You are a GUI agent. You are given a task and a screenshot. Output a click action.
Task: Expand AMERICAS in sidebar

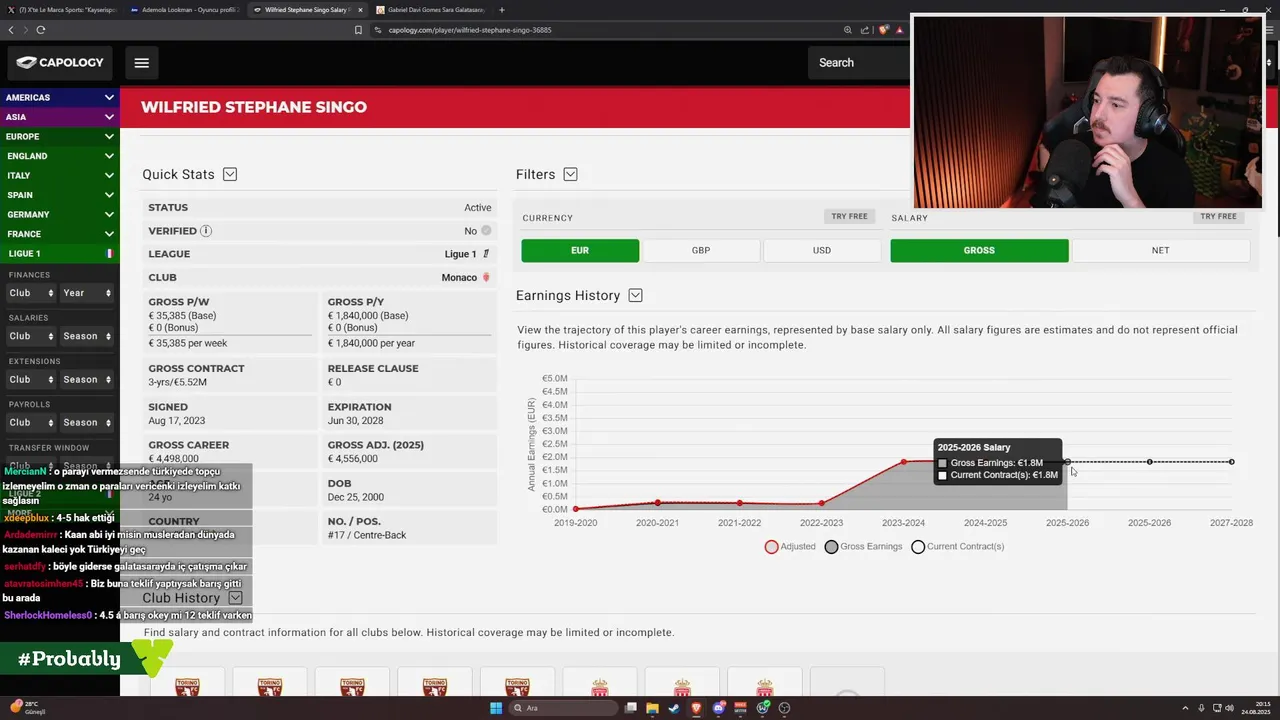click(x=59, y=98)
